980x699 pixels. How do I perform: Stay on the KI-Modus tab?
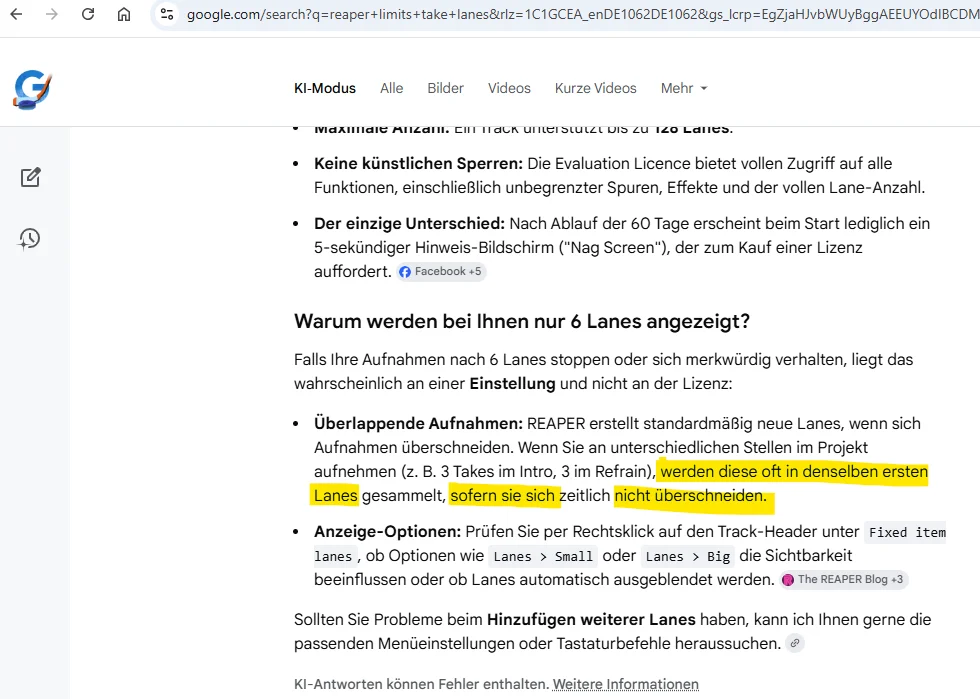324,88
